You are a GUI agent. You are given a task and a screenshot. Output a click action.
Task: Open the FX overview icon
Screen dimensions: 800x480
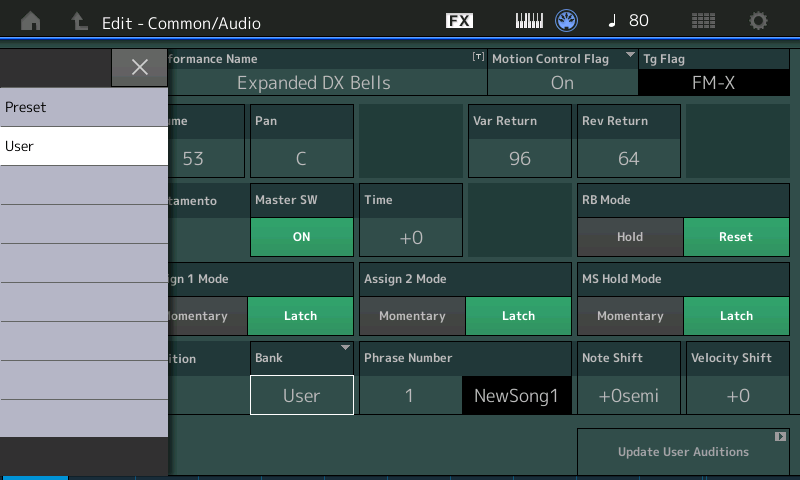click(x=459, y=21)
